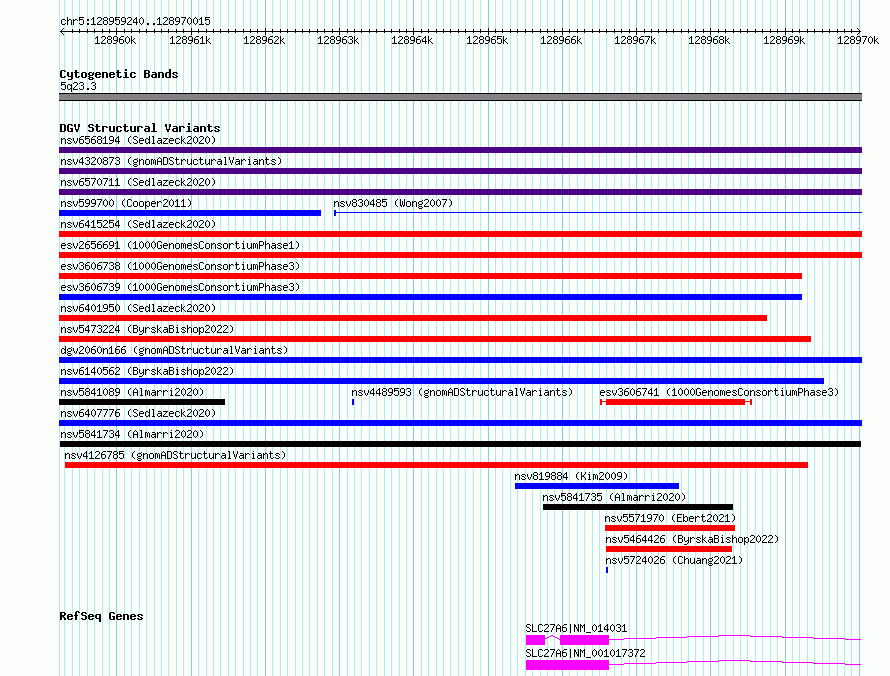Screen dimensions: 890x676
Task: Open dgv2060n166 (gnomADStructuralVariants) label
Action: [x=174, y=350]
